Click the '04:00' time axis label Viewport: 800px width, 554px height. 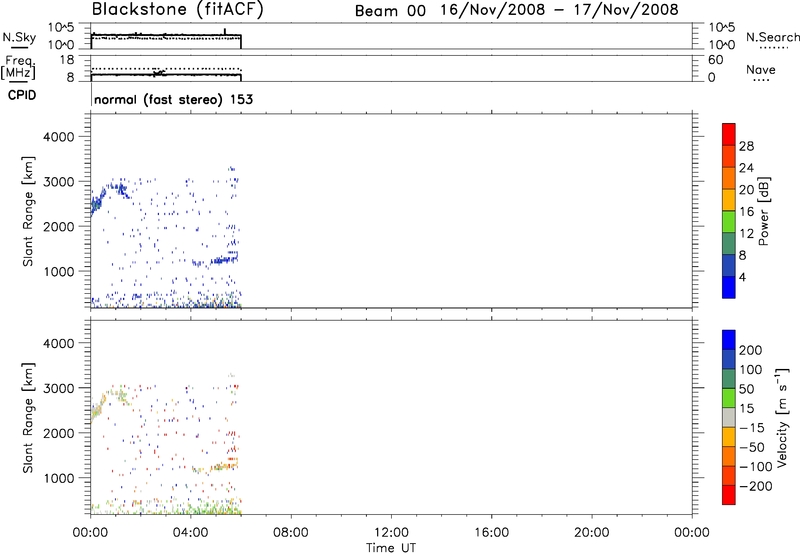tap(191, 533)
